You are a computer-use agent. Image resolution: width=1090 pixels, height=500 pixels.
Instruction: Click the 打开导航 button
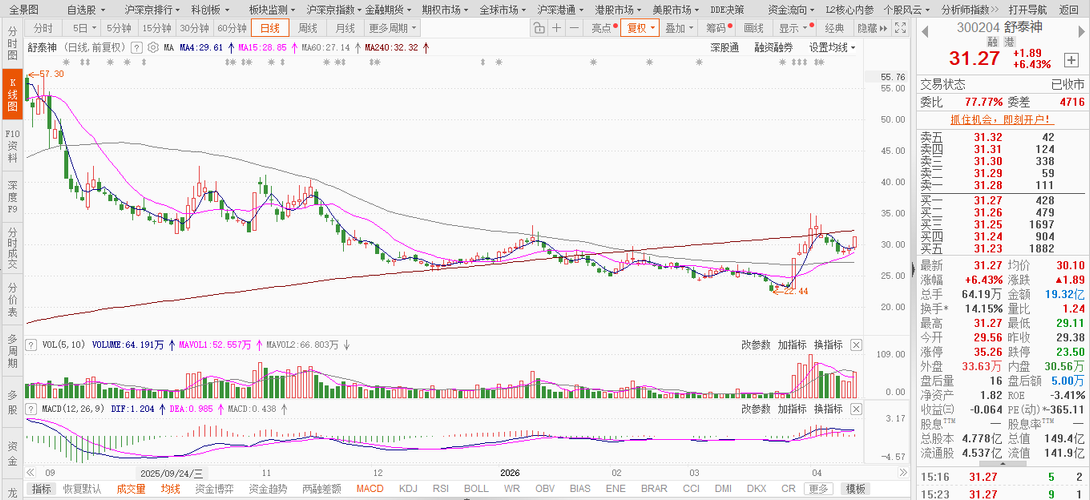pyautogui.click(x=1027, y=10)
